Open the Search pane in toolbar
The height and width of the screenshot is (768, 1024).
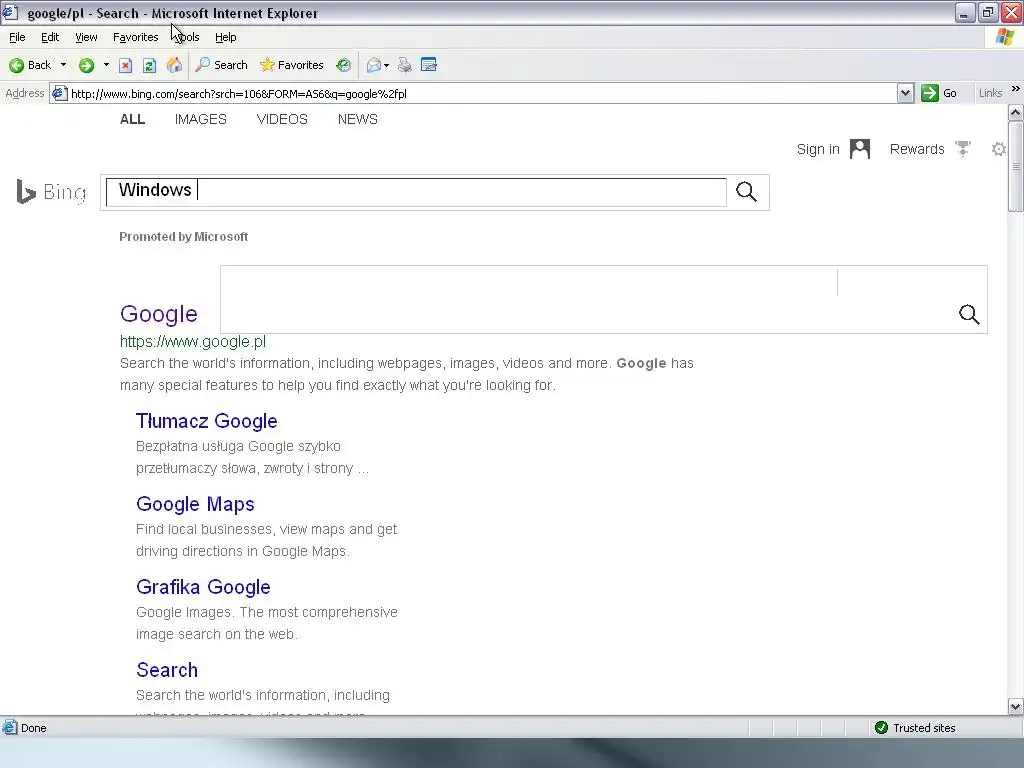point(221,65)
